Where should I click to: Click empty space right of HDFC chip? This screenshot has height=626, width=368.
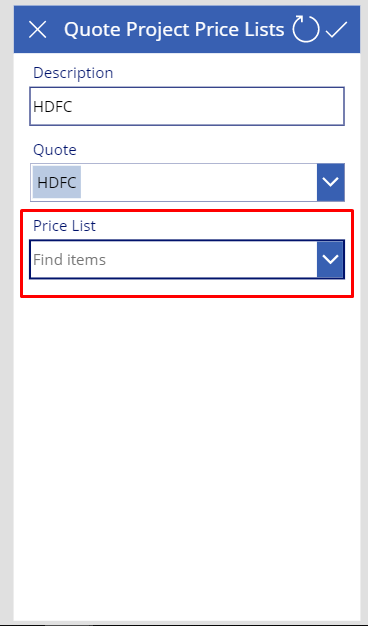pyautogui.click(x=199, y=182)
